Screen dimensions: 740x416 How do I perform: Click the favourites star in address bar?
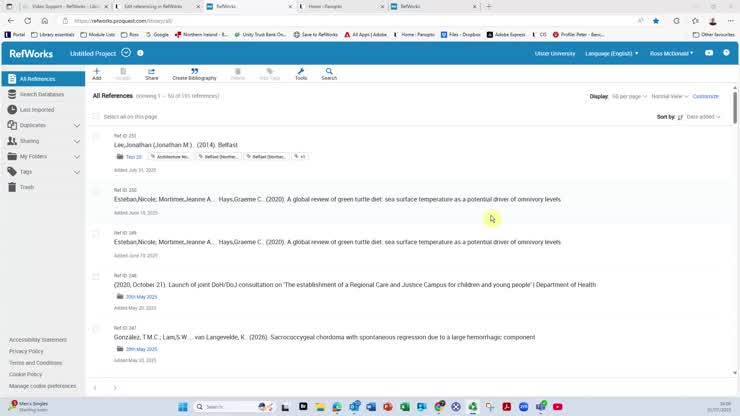pyautogui.click(x=656, y=21)
